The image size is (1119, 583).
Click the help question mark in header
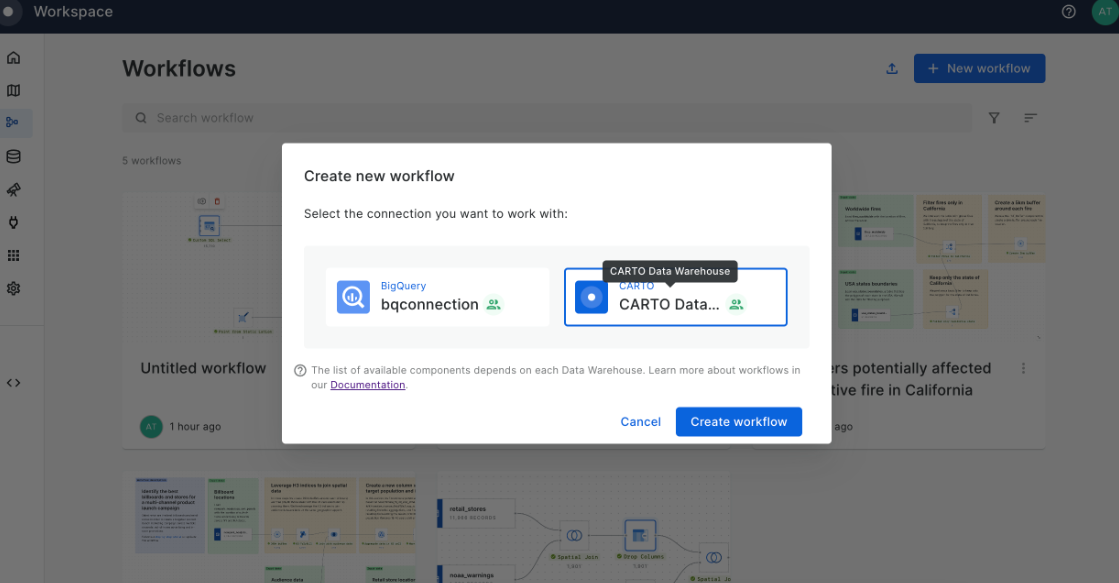pyautogui.click(x=1068, y=11)
